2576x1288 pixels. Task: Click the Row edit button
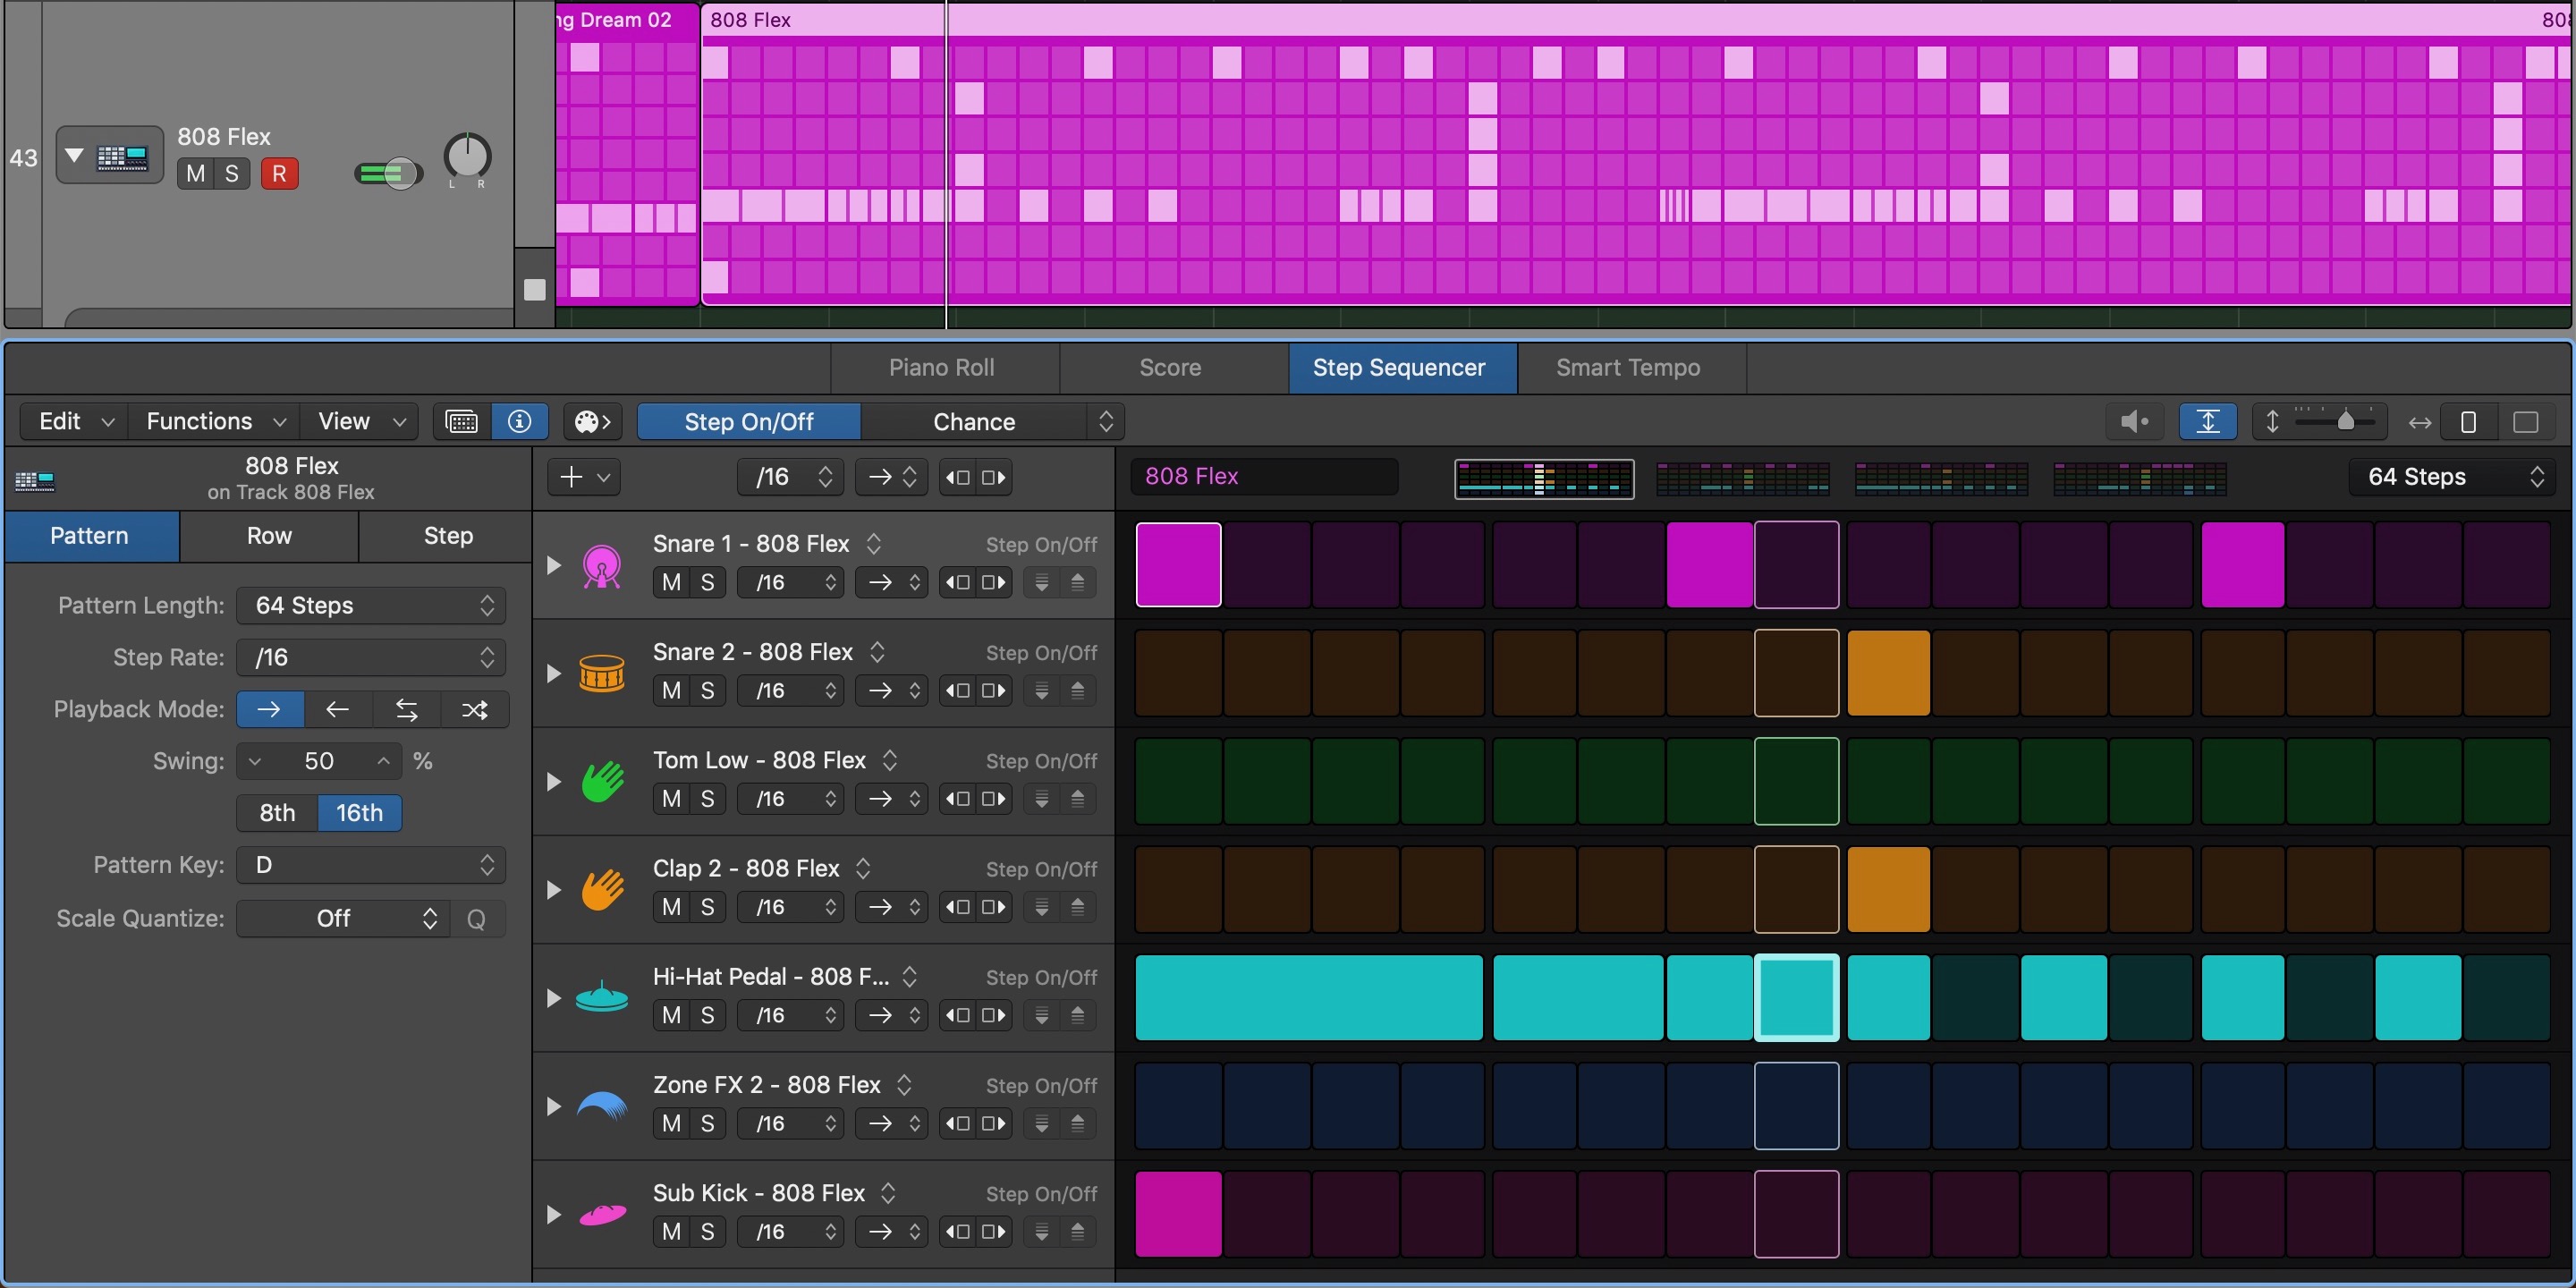pos(268,536)
